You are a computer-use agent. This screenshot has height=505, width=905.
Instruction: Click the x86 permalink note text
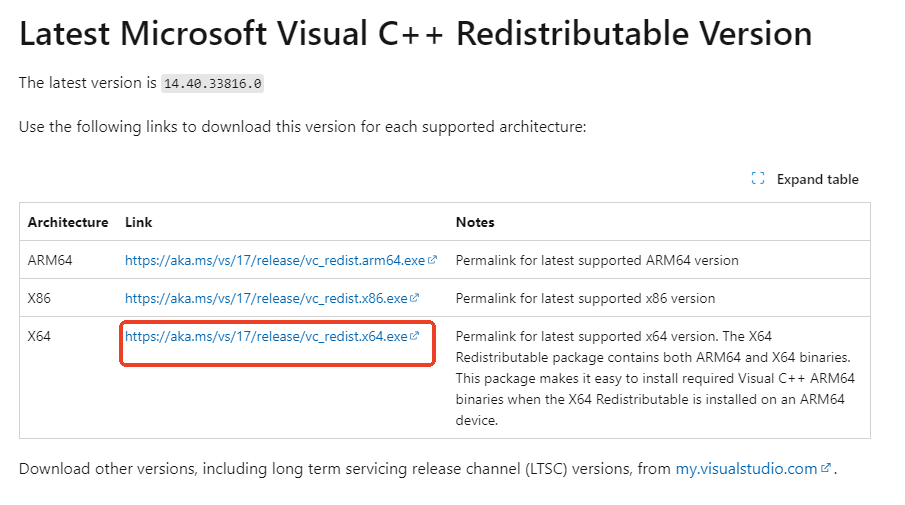(585, 298)
